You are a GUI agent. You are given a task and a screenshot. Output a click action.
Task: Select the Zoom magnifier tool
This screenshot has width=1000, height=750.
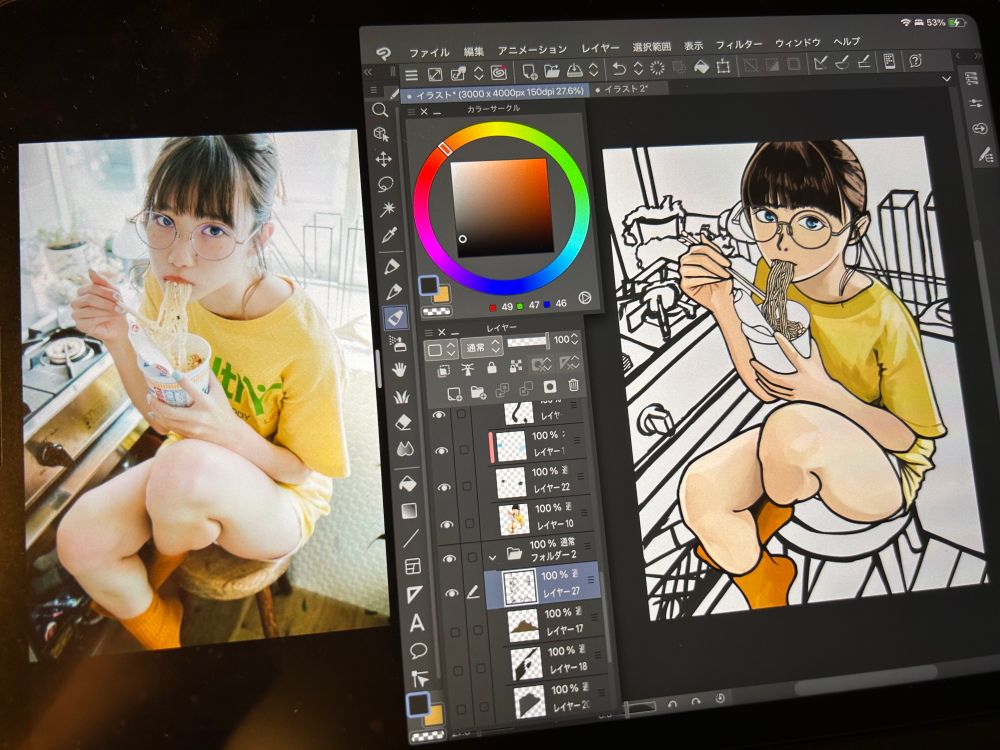click(x=380, y=110)
